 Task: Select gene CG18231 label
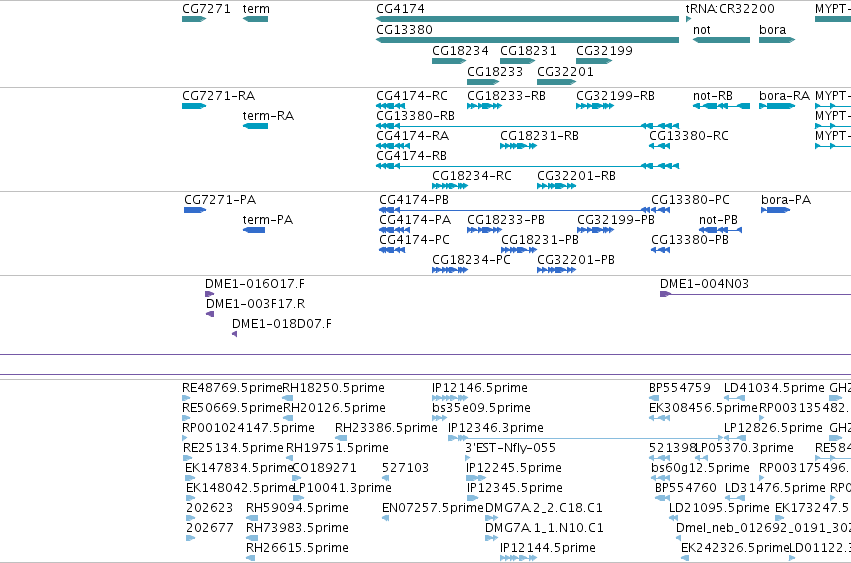click(528, 50)
